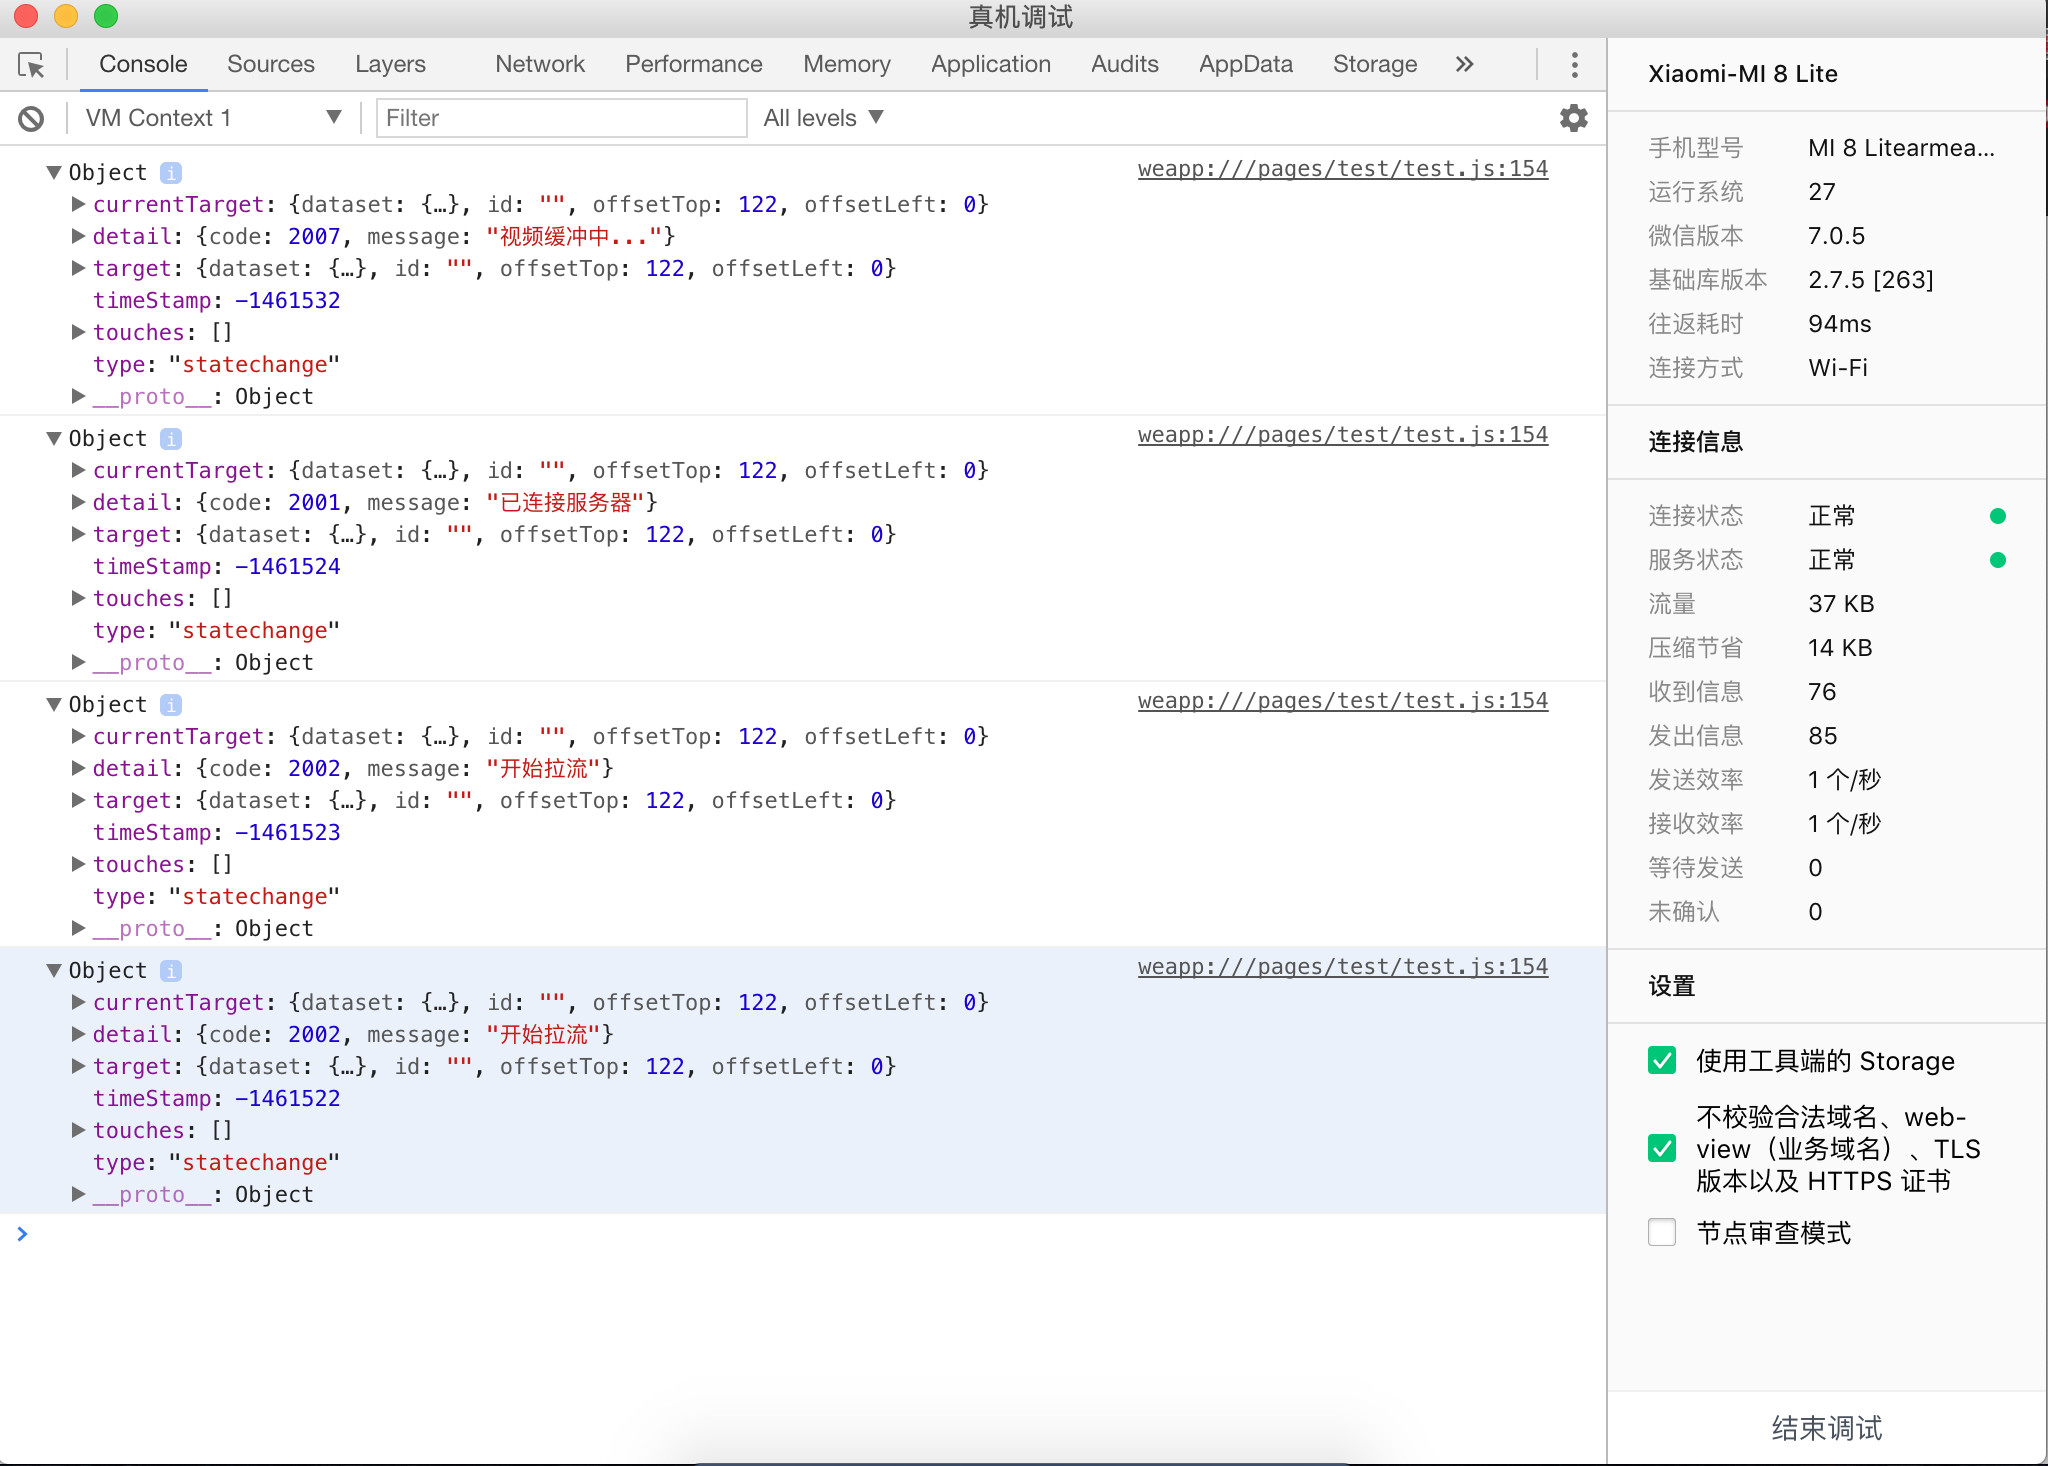The height and width of the screenshot is (1466, 2048).
Task: Enable the 节点审查模式 checkbox
Action: 1662,1232
